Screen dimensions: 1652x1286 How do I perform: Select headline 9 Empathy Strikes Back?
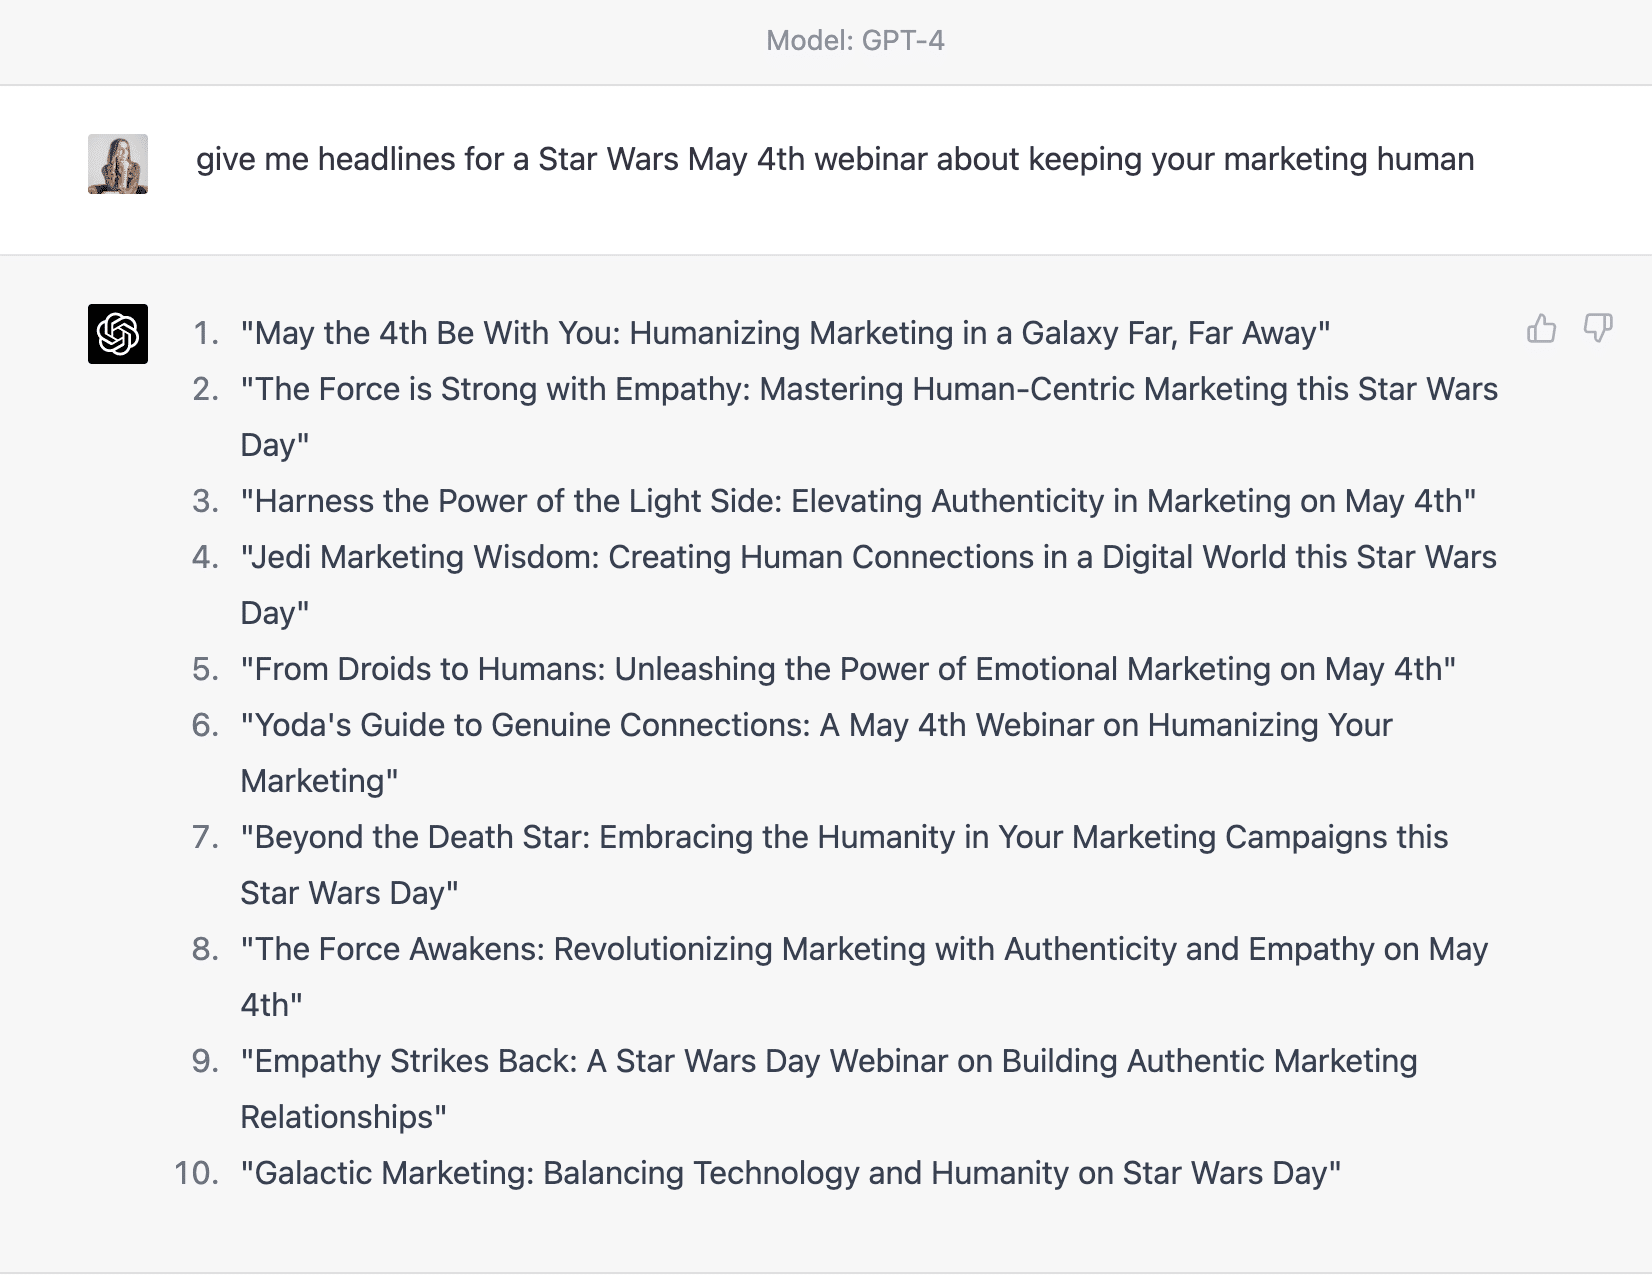829,1089
